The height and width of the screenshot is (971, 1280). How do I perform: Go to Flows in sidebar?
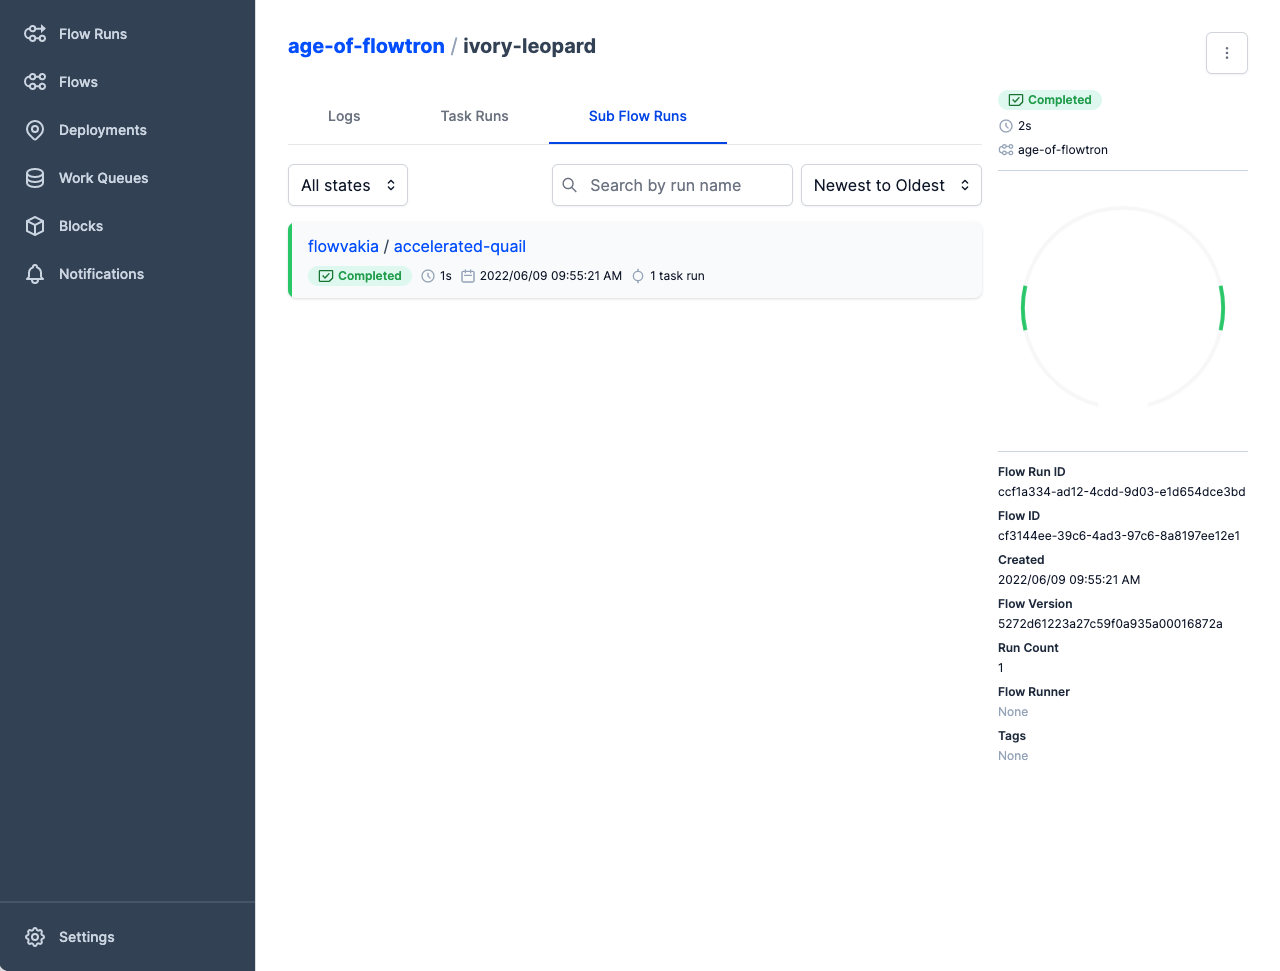(x=78, y=82)
